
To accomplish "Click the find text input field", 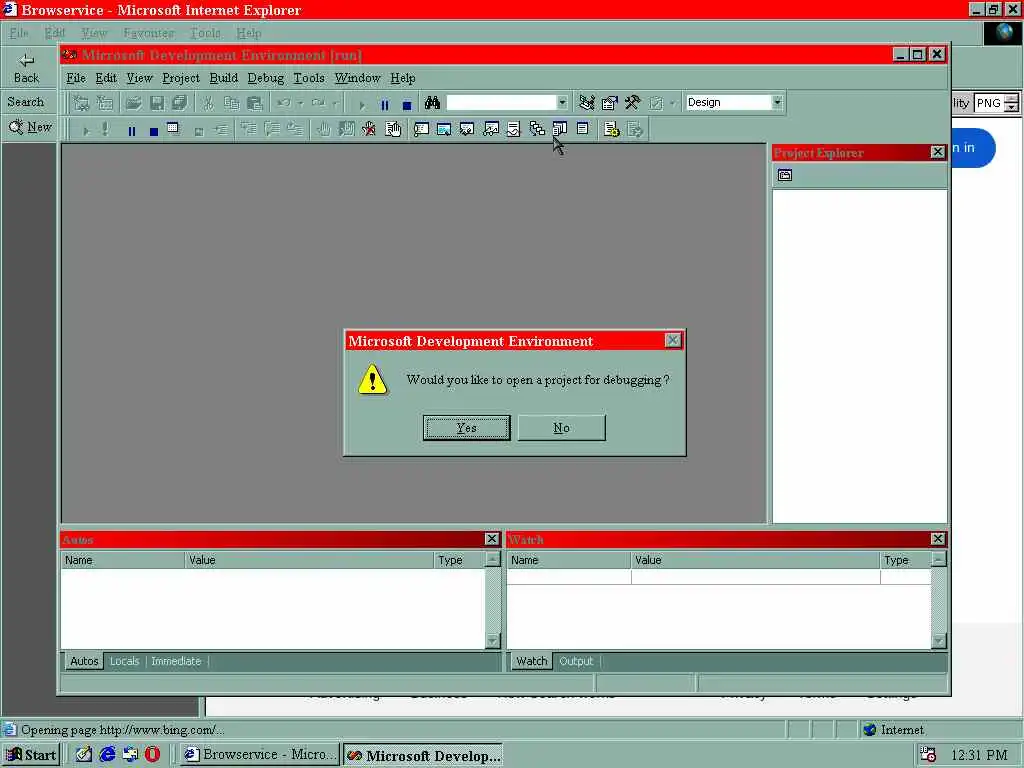I will pyautogui.click(x=501, y=103).
